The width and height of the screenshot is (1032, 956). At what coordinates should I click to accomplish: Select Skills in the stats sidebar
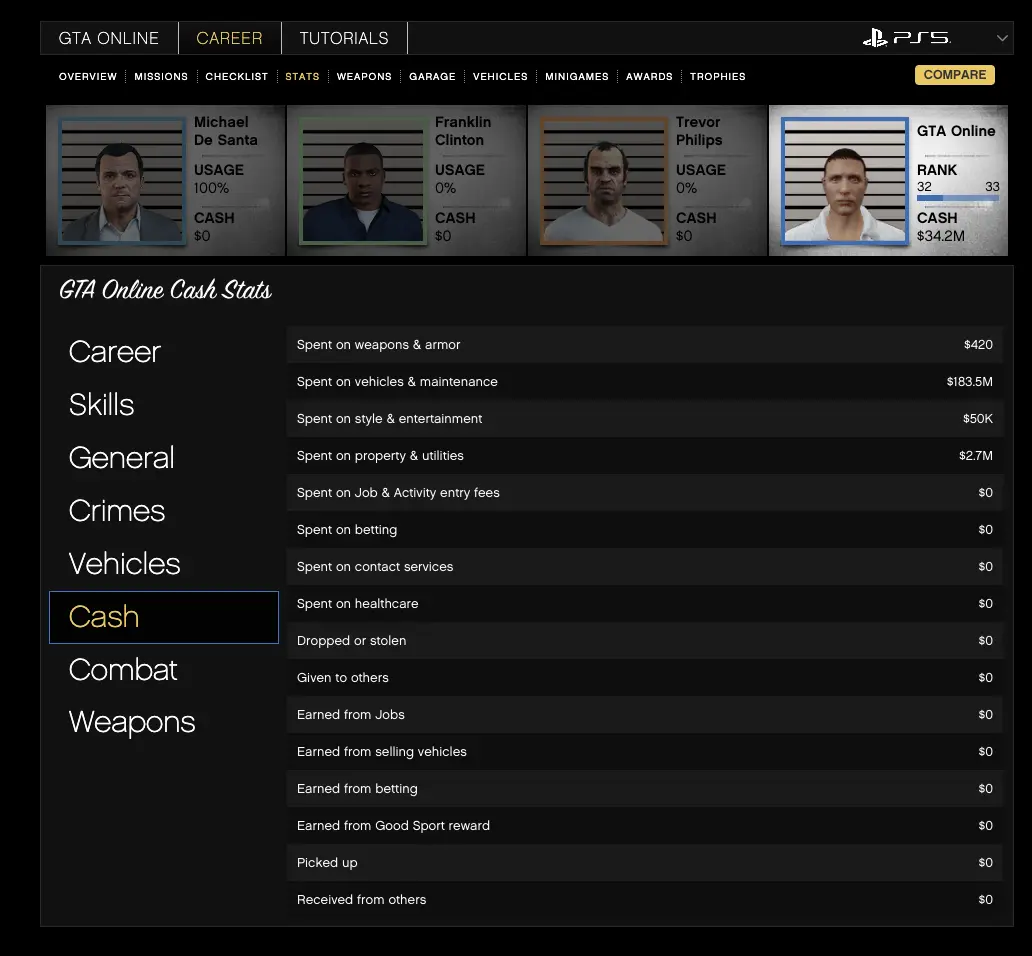pyautogui.click(x=102, y=405)
